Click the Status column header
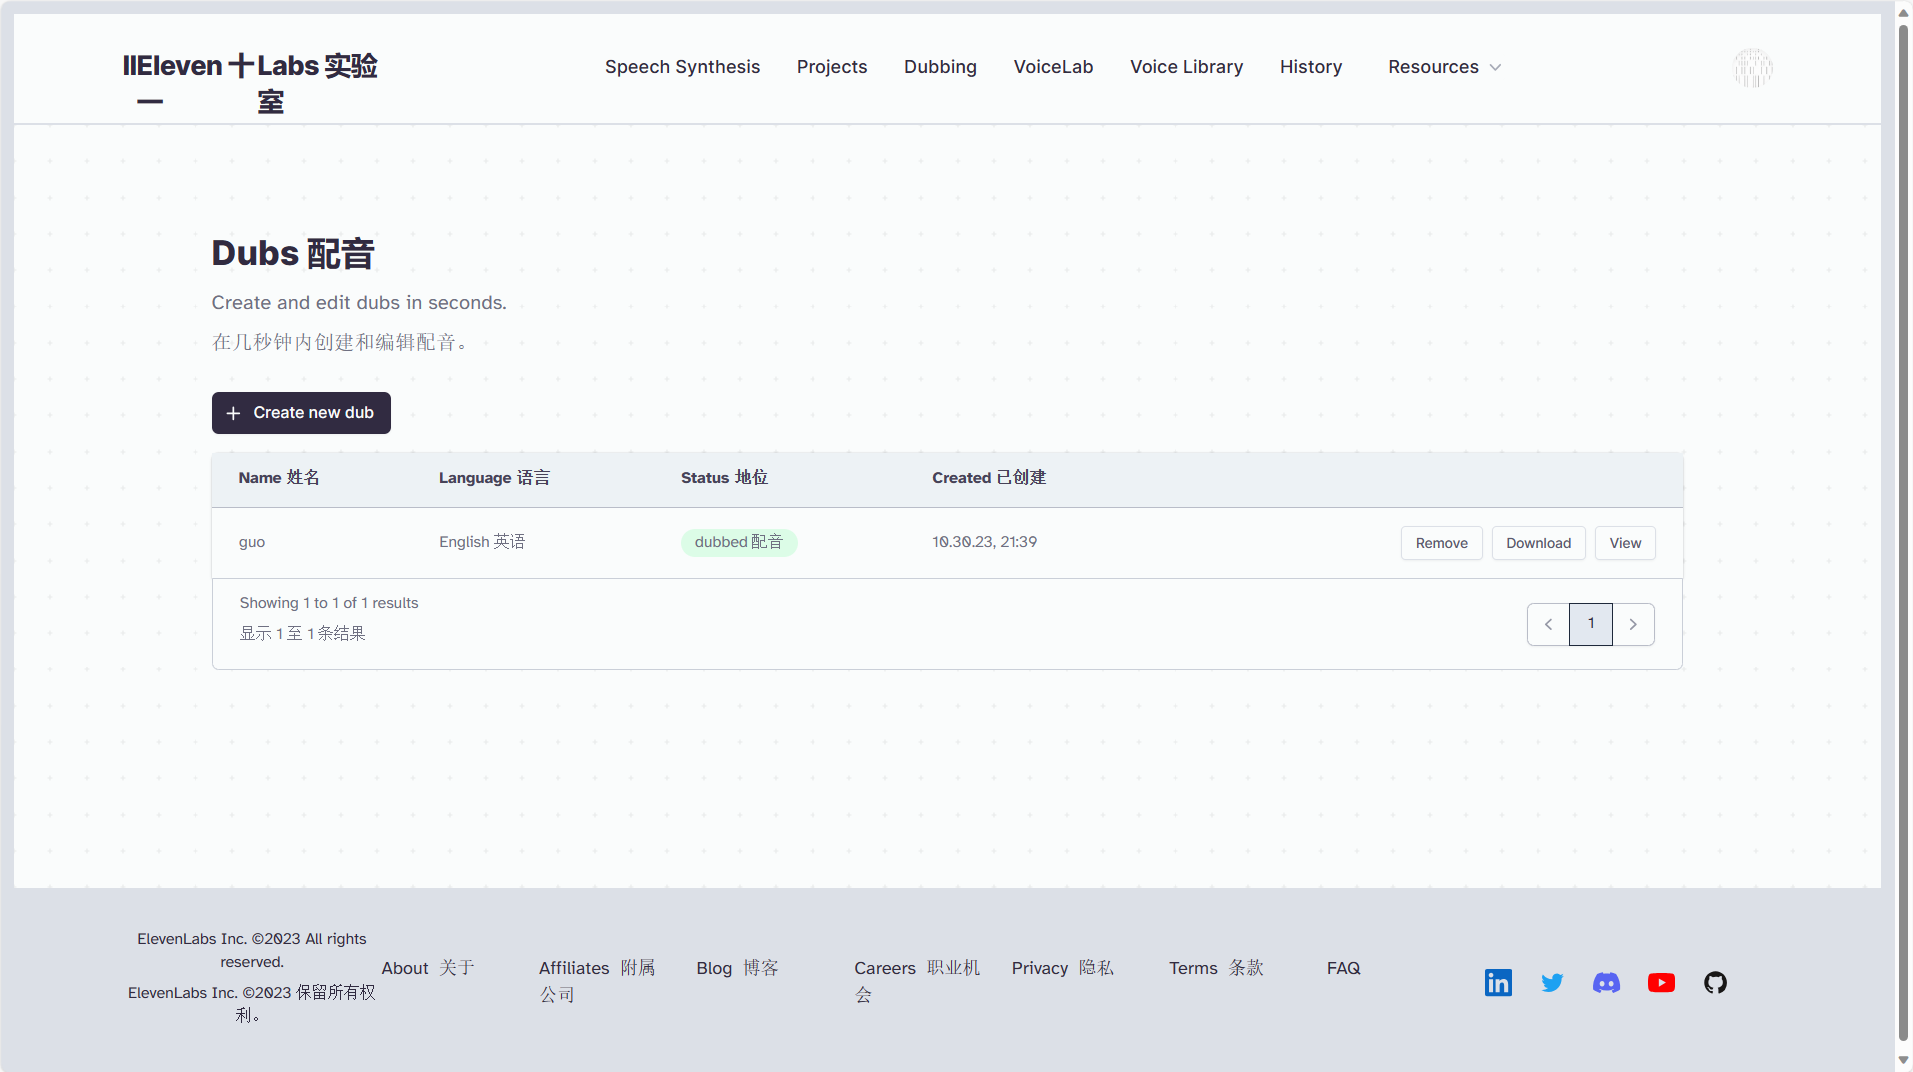The width and height of the screenshot is (1913, 1072). point(724,478)
